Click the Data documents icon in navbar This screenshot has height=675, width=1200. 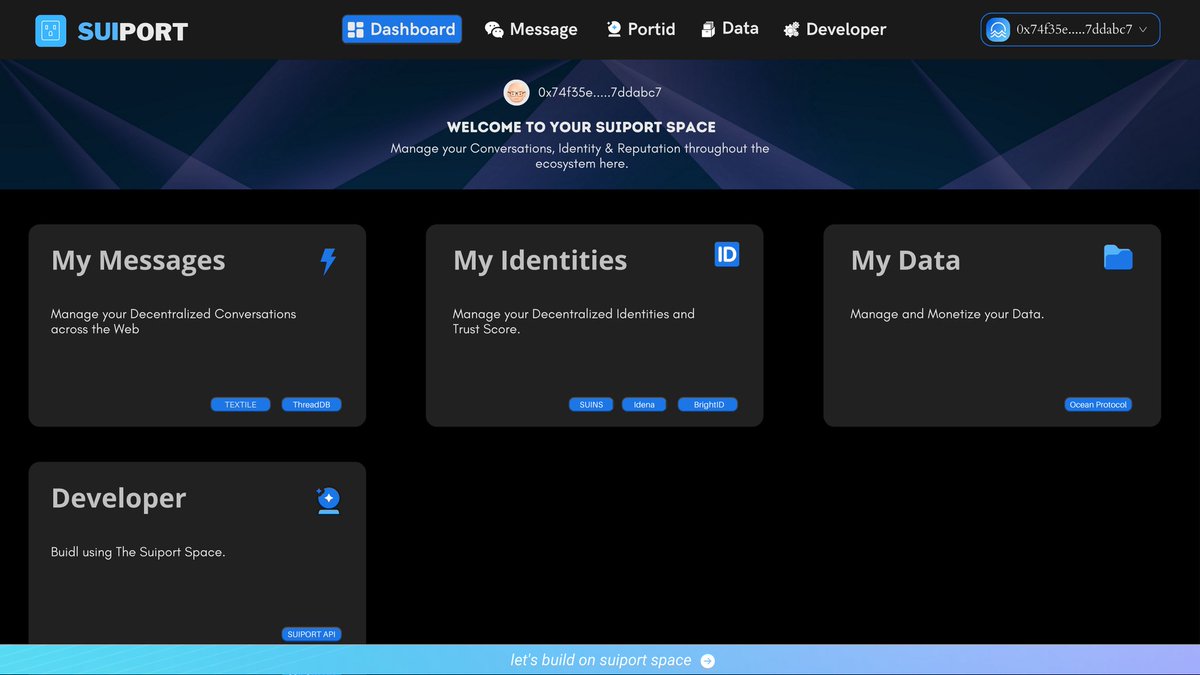click(708, 30)
